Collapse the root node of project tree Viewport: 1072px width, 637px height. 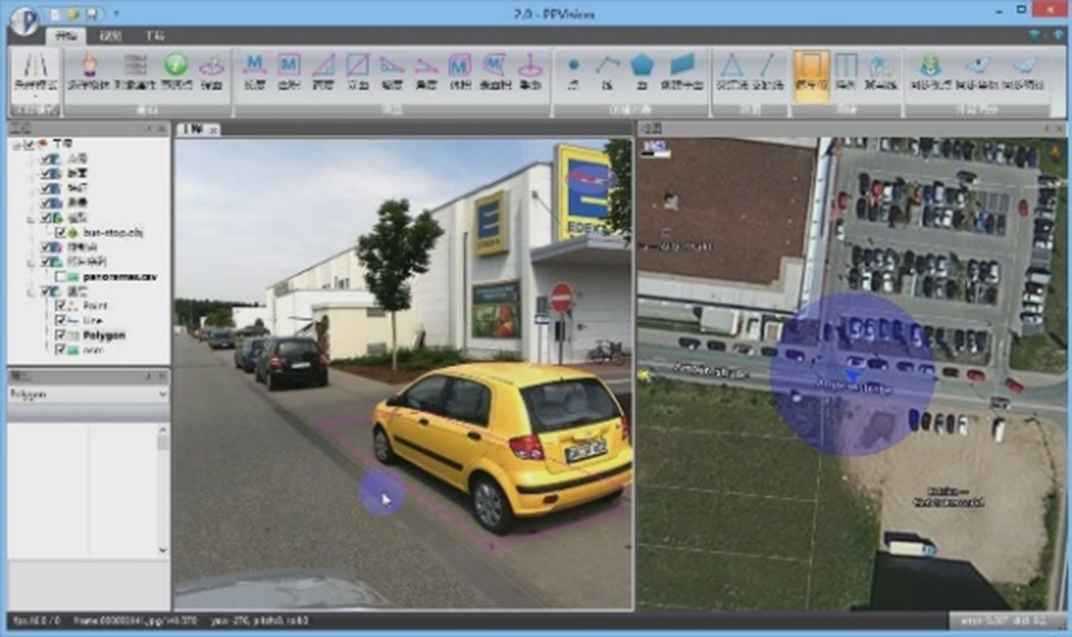tap(15, 145)
